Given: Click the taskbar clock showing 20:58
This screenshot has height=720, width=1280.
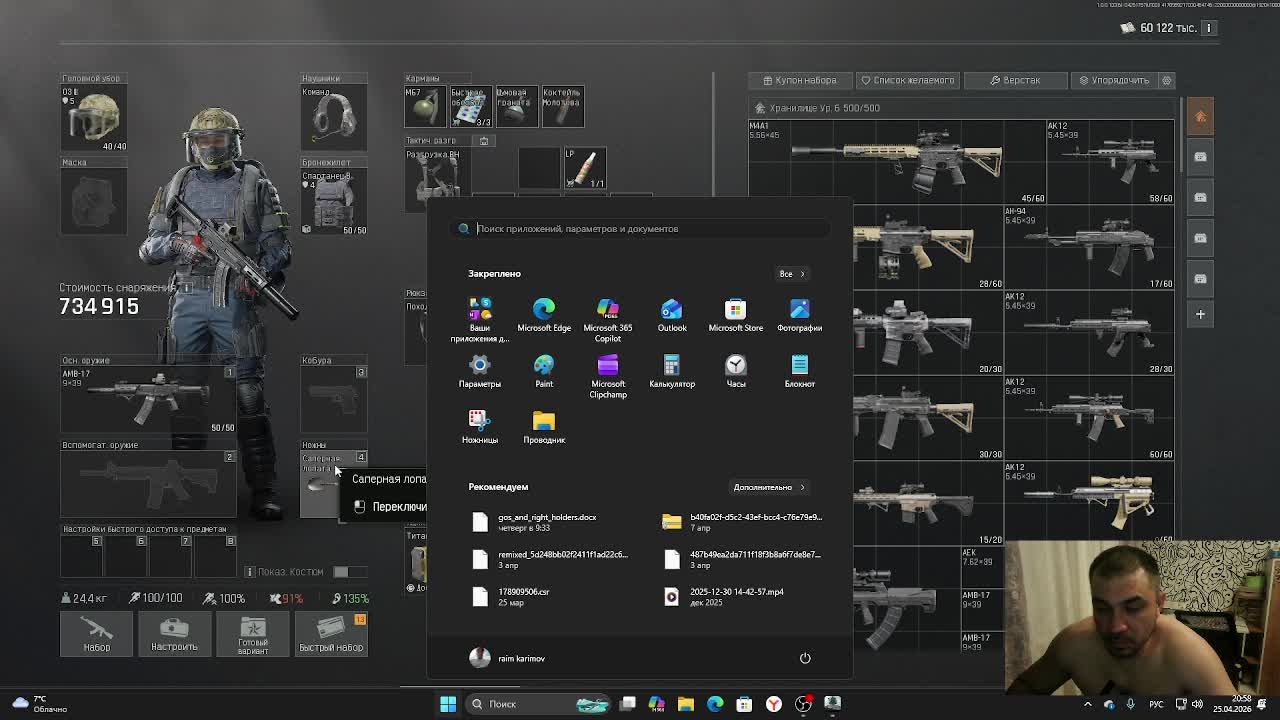Looking at the screenshot, I should tap(1232, 704).
